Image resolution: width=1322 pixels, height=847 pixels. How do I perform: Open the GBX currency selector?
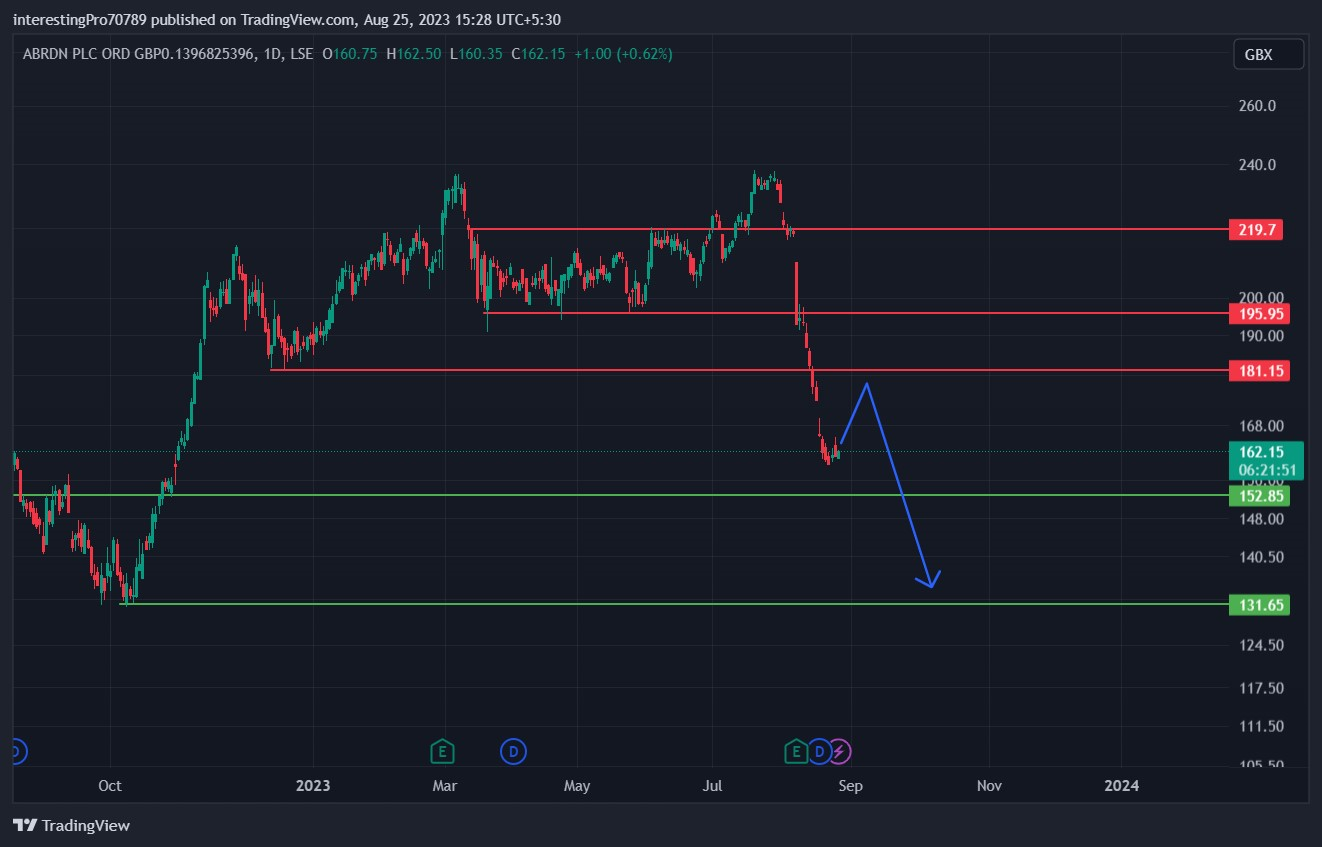click(1268, 54)
